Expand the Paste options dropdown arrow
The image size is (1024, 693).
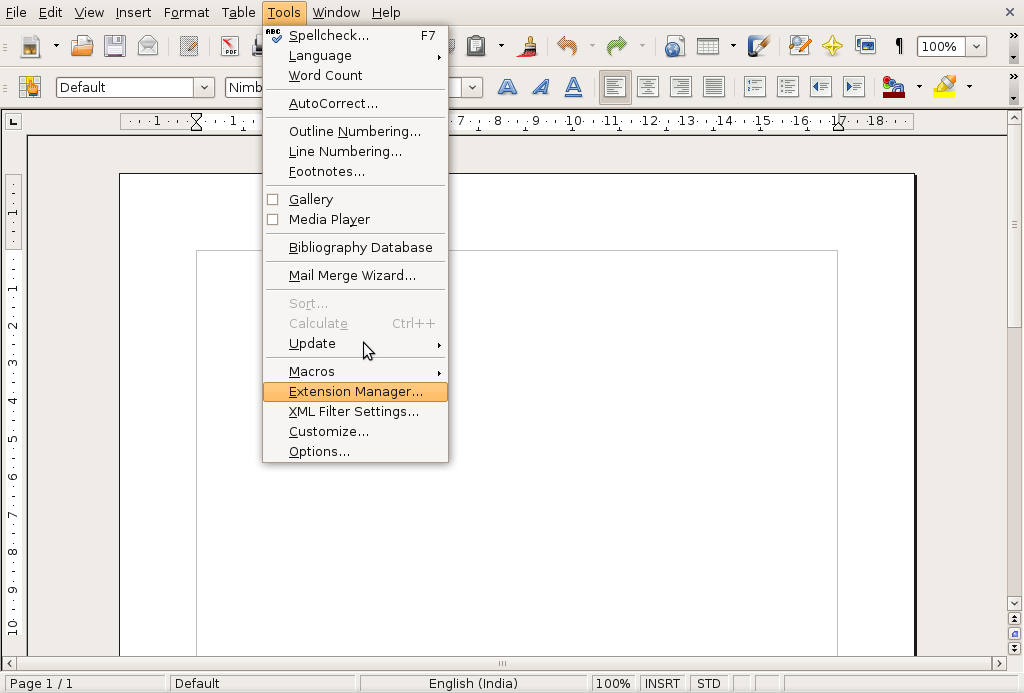point(501,46)
